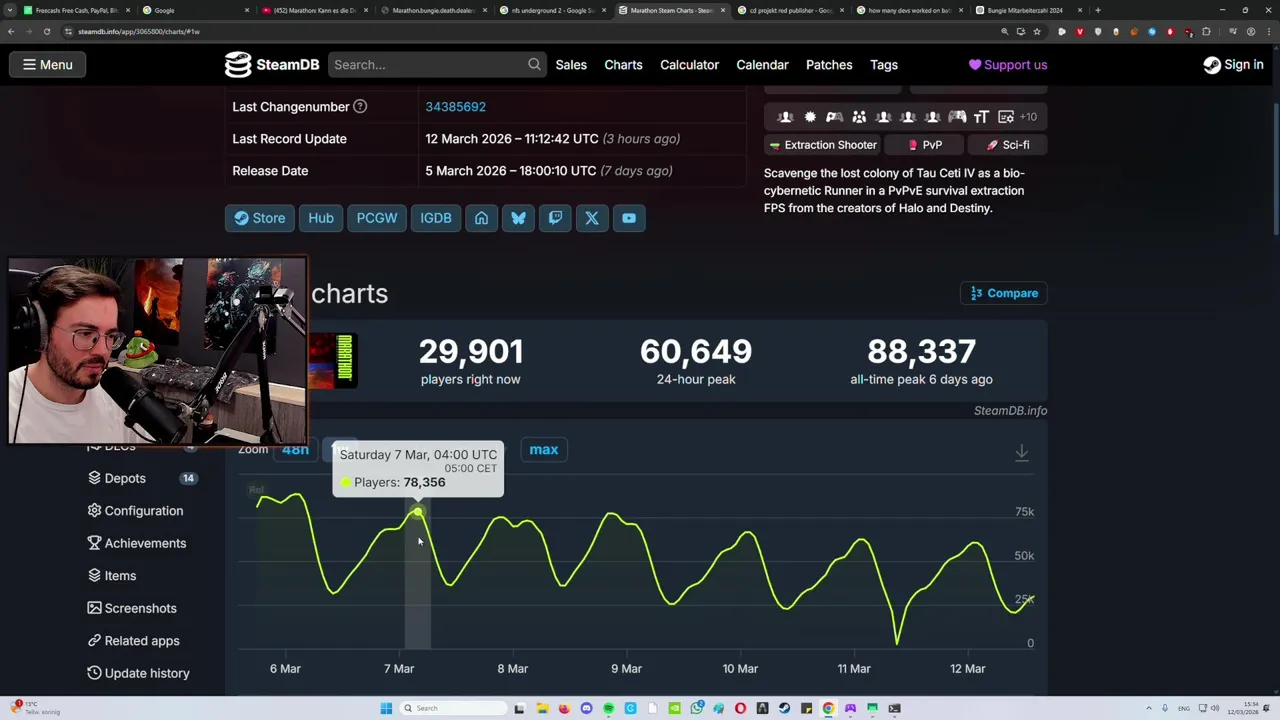Open the Bluesky butterfly link

518,218
